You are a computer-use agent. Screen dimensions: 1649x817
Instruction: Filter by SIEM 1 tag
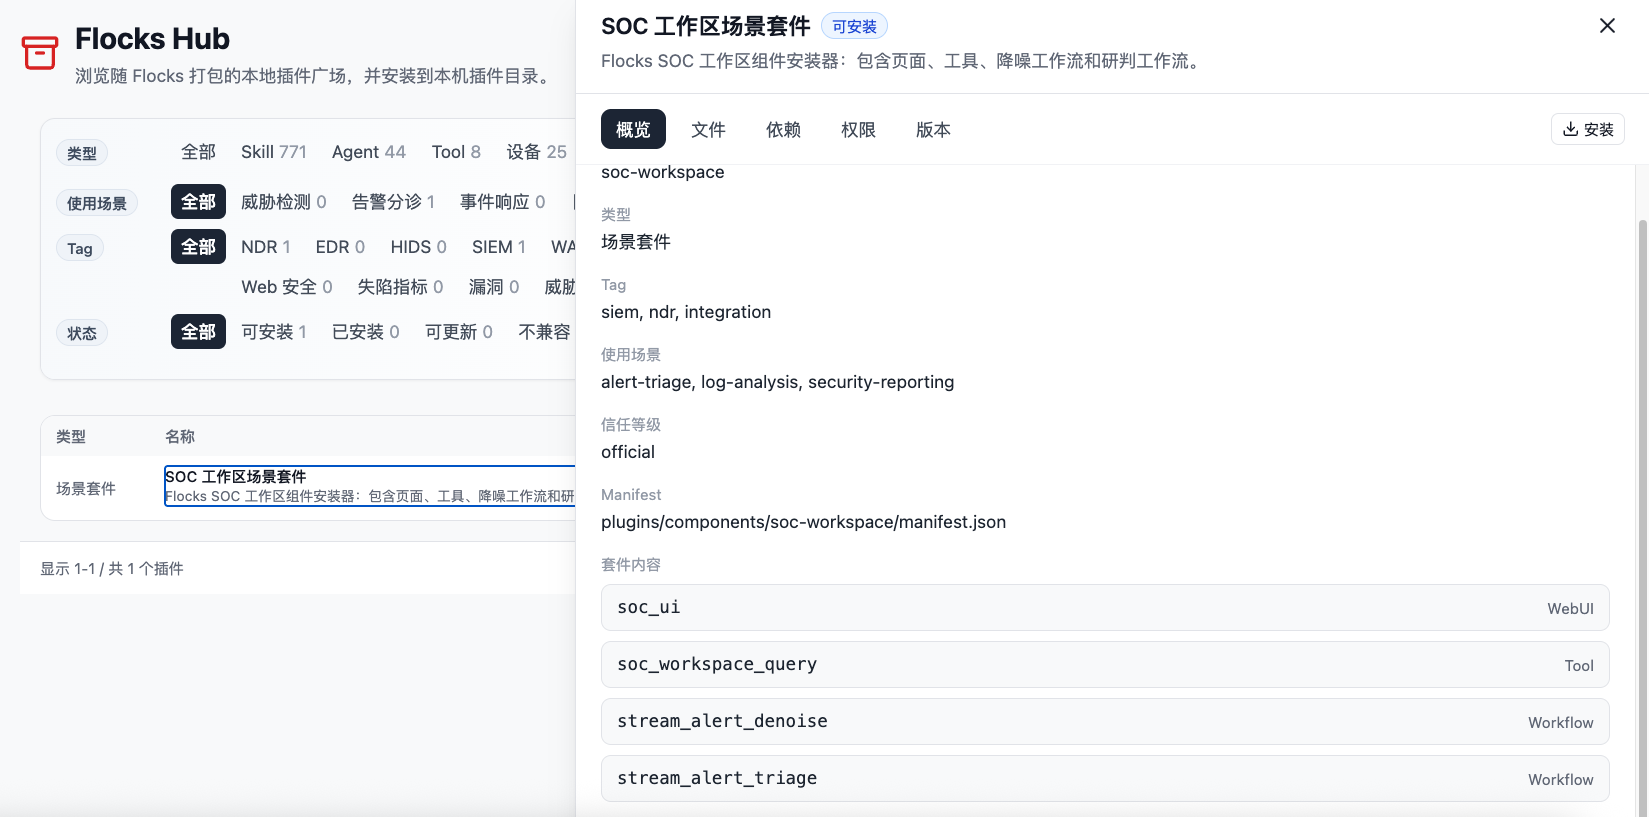[x=498, y=247]
